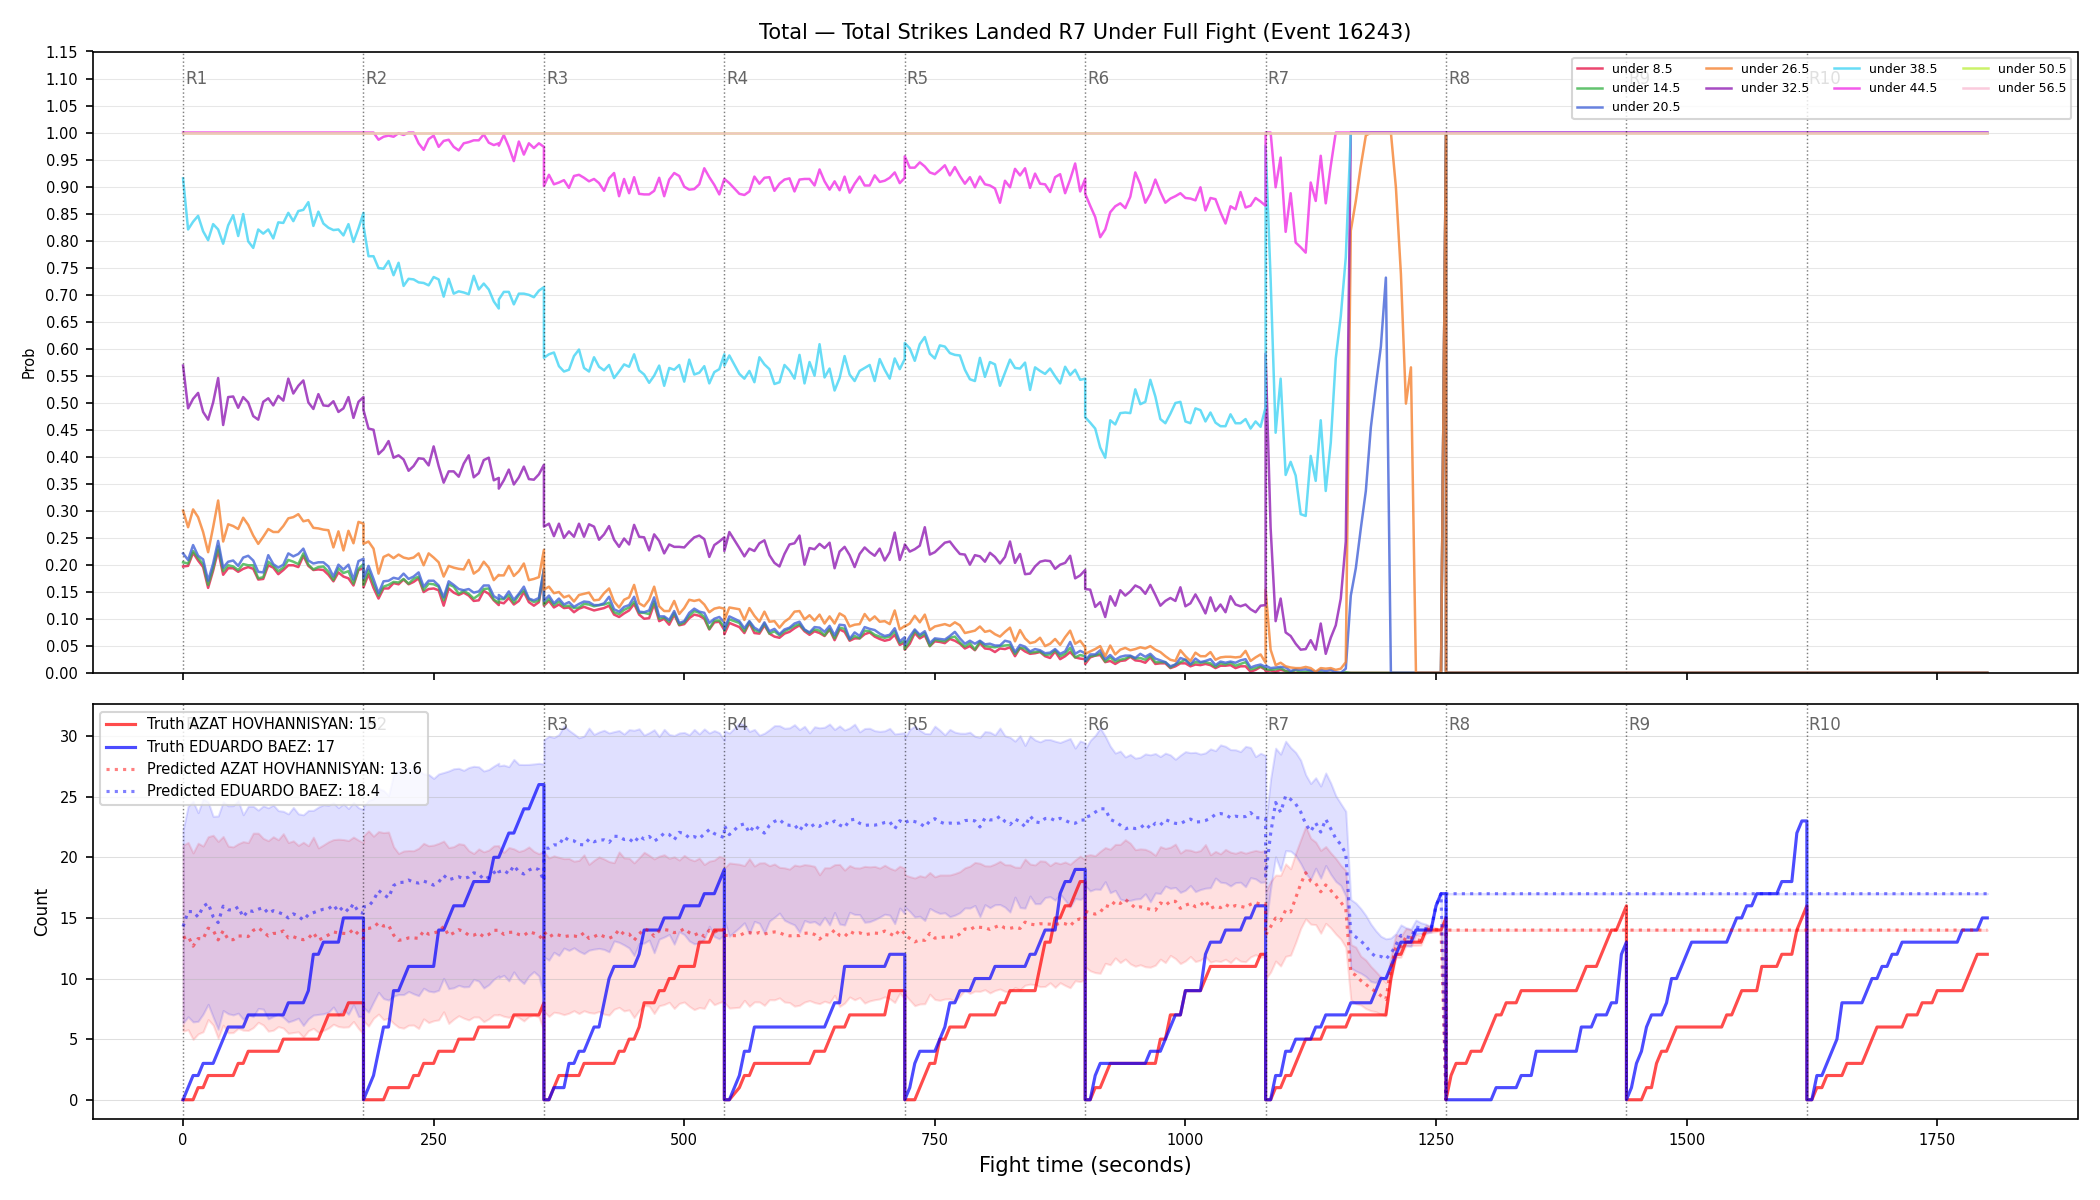Screen dimensions: 2100x1200
Task: Click the chart title mentioning Event 16243
Action: 1084,32
